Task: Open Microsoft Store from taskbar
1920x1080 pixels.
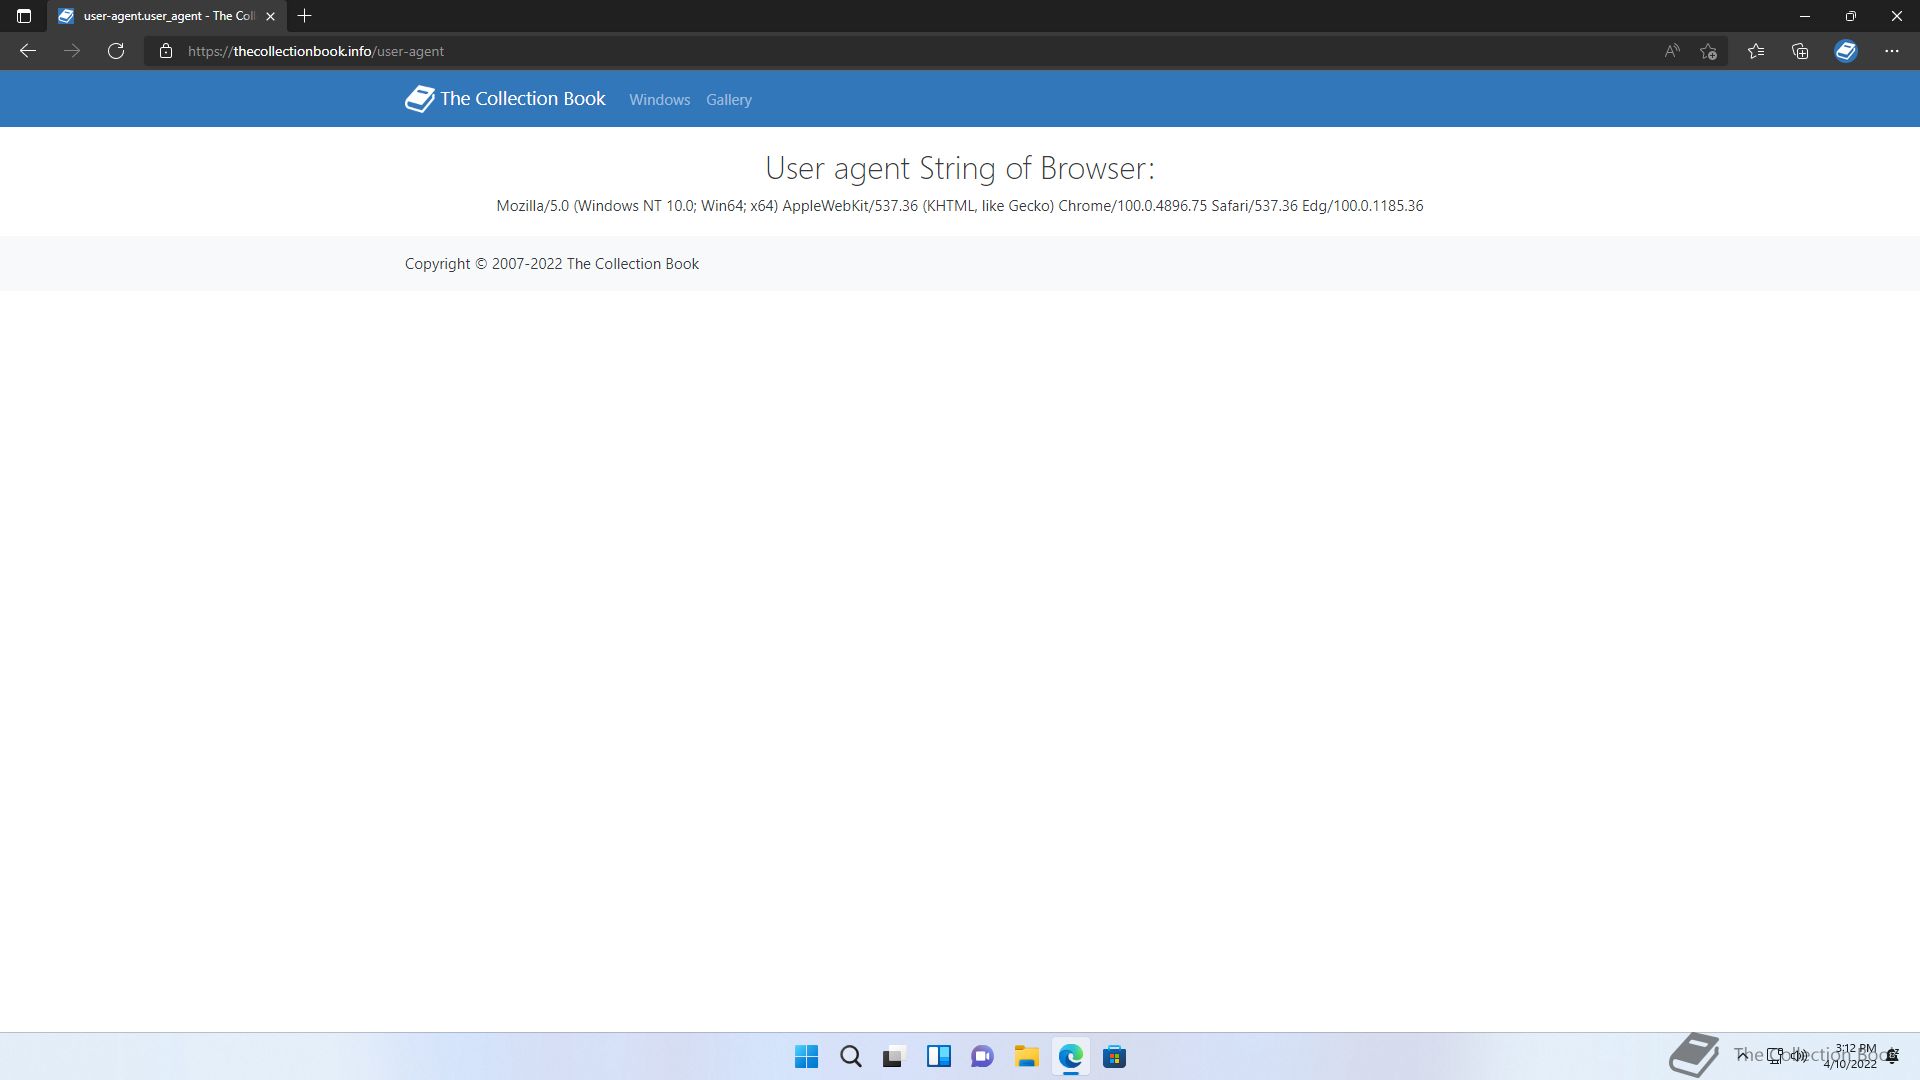Action: pos(1114,1057)
